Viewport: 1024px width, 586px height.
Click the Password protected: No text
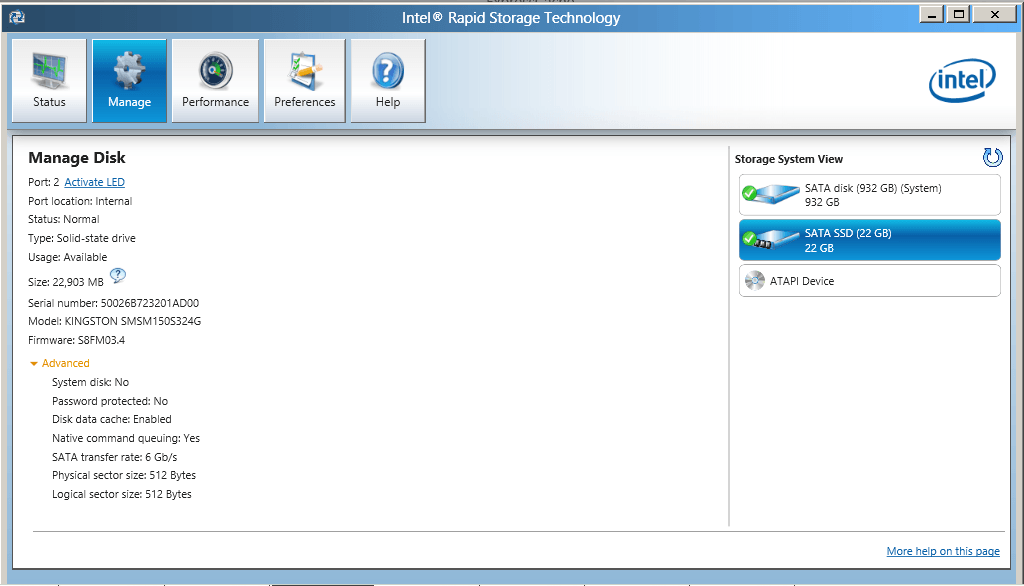coord(110,401)
